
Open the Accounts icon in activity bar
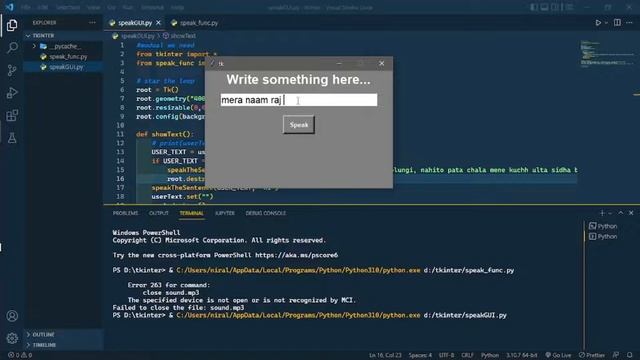pos(12,316)
